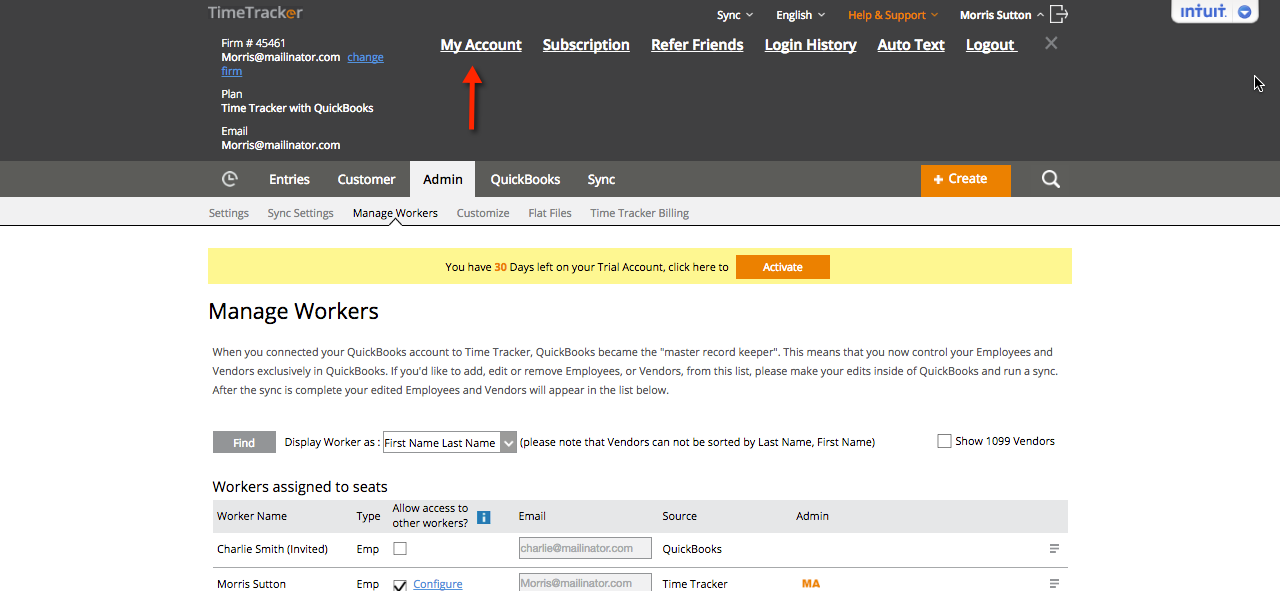Image resolution: width=1280 pixels, height=591 pixels.
Task: Click the Find button
Action: click(244, 442)
